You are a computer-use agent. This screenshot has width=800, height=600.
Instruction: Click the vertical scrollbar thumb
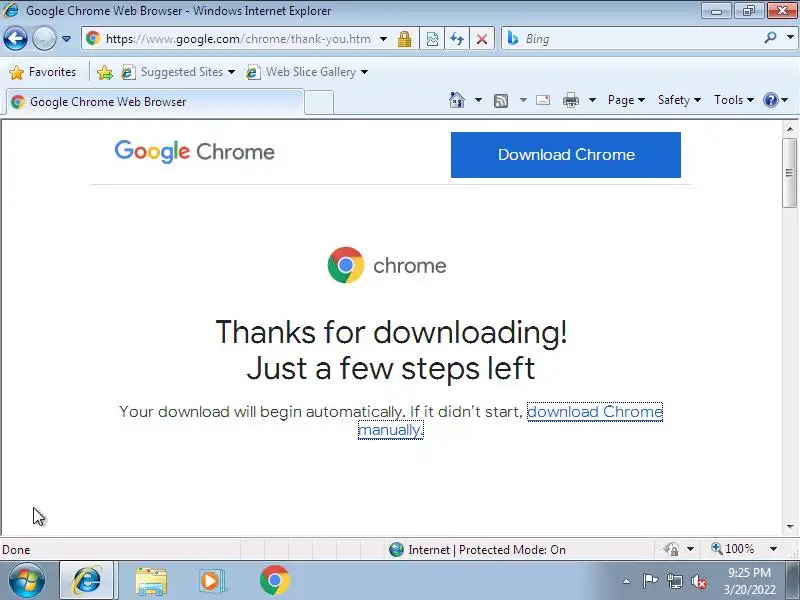click(789, 173)
